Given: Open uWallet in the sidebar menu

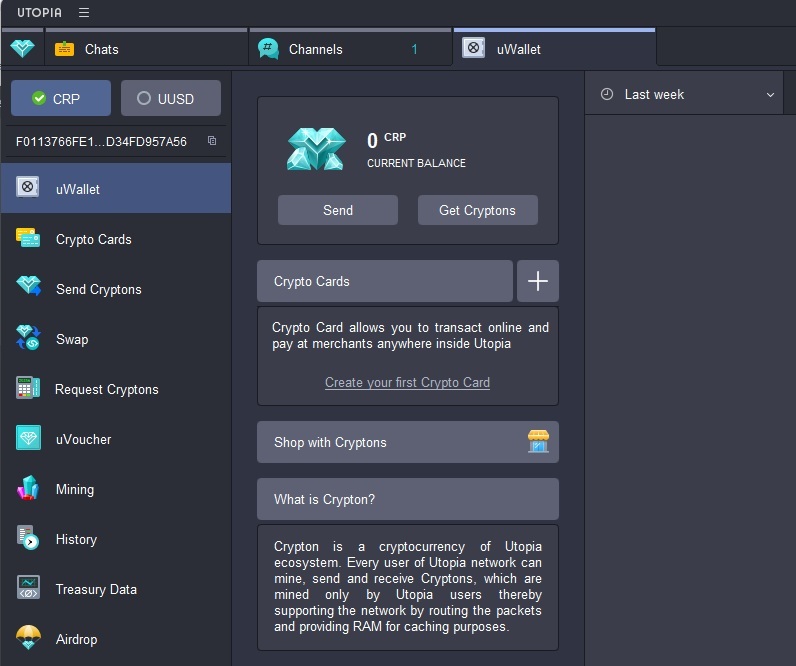Looking at the screenshot, I should click(x=116, y=188).
